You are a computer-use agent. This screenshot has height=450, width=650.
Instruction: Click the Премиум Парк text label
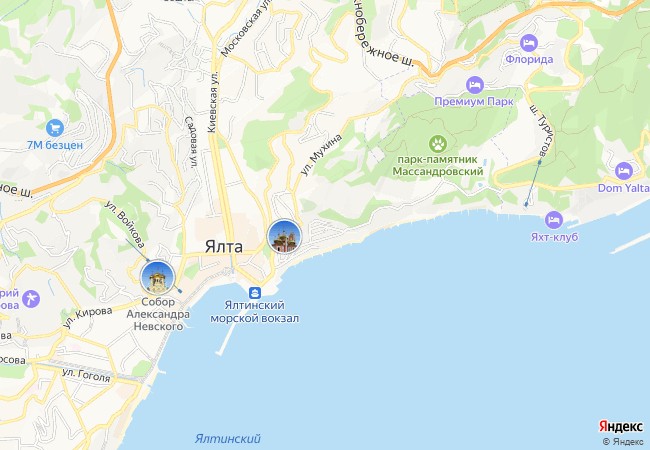click(x=474, y=102)
